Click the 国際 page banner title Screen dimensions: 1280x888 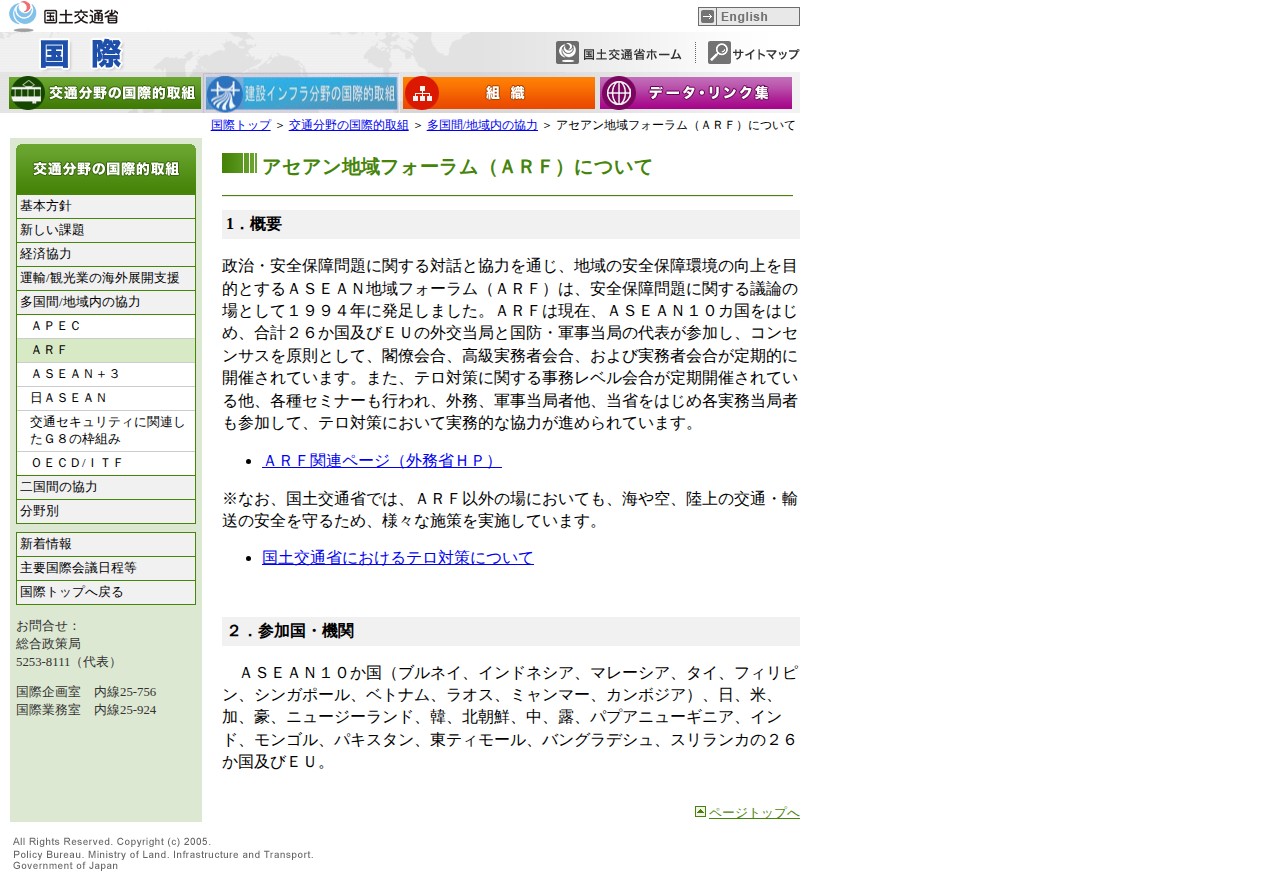81,54
